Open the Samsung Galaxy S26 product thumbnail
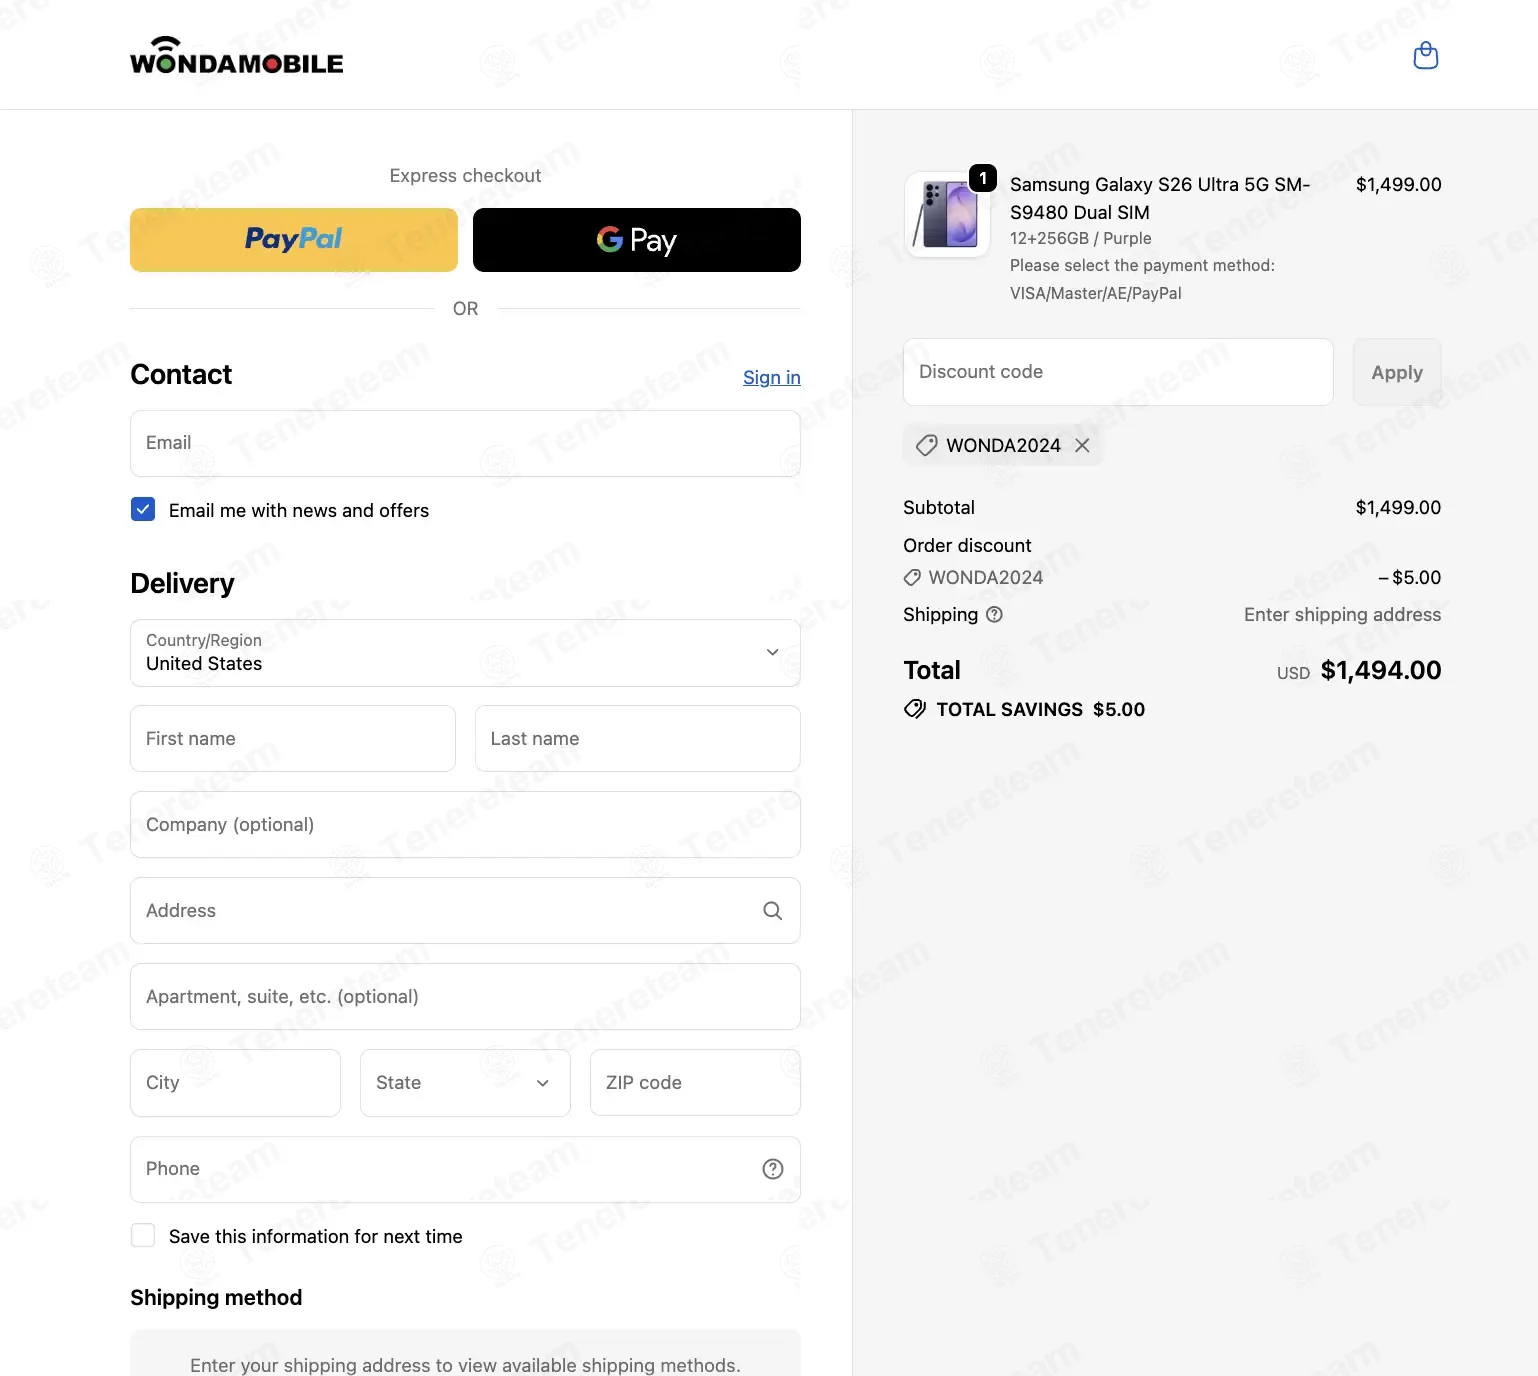The image size is (1538, 1376). click(947, 214)
